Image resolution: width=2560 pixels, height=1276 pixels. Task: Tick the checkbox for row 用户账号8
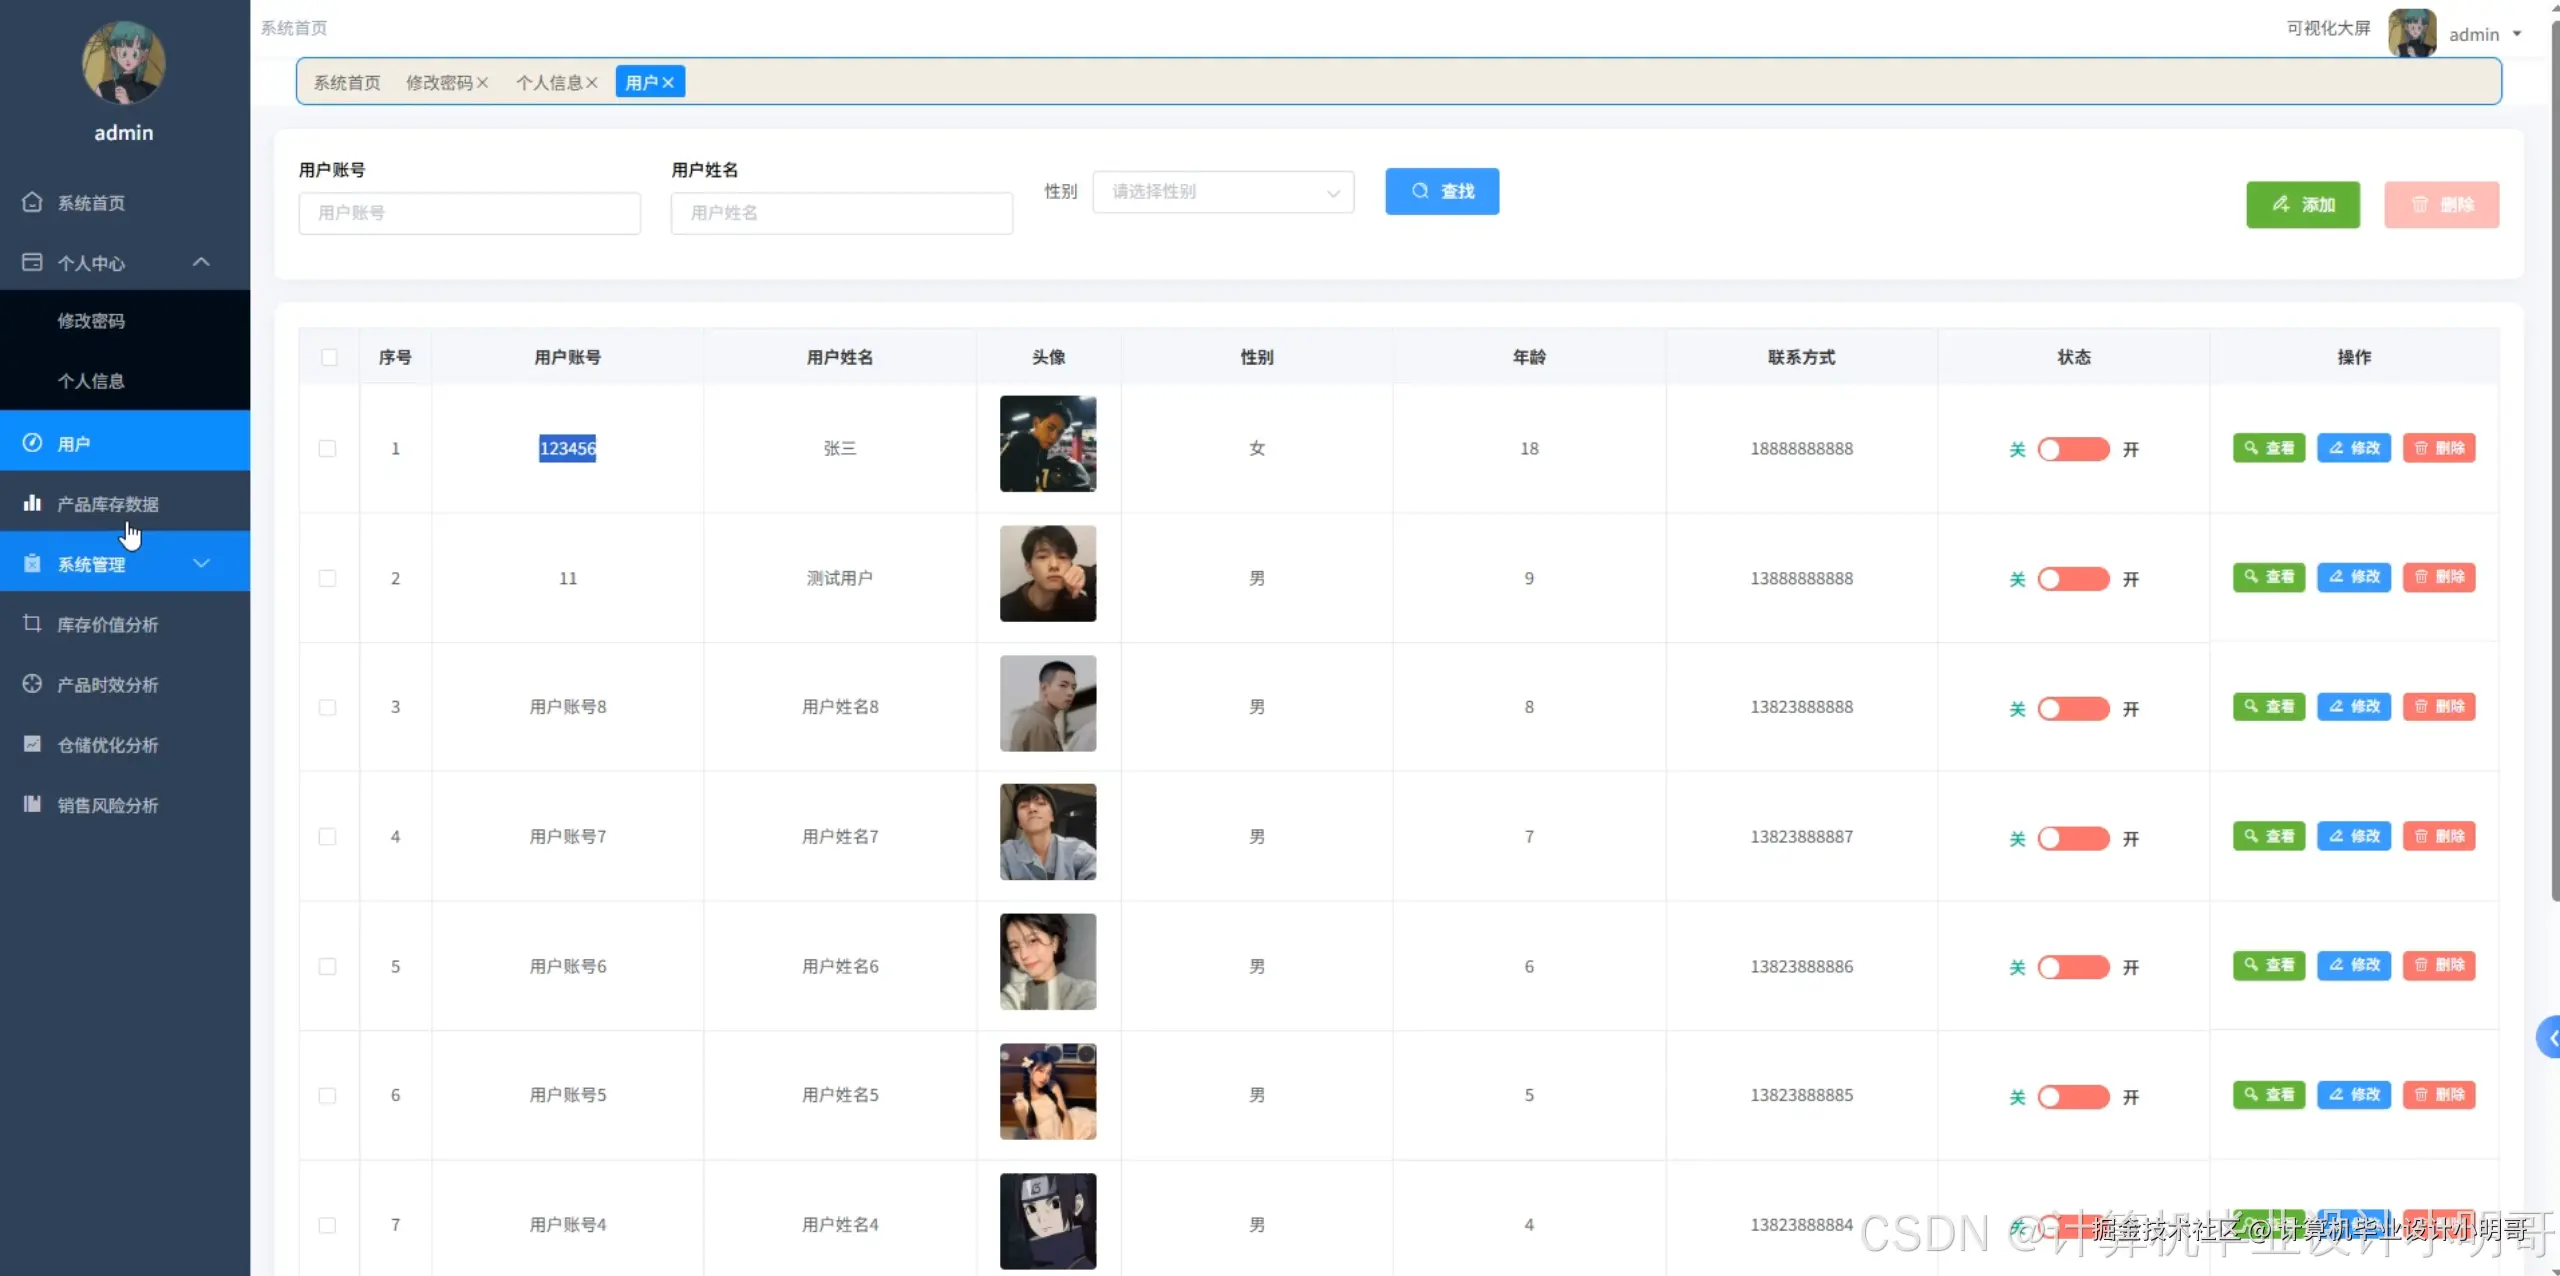[327, 707]
